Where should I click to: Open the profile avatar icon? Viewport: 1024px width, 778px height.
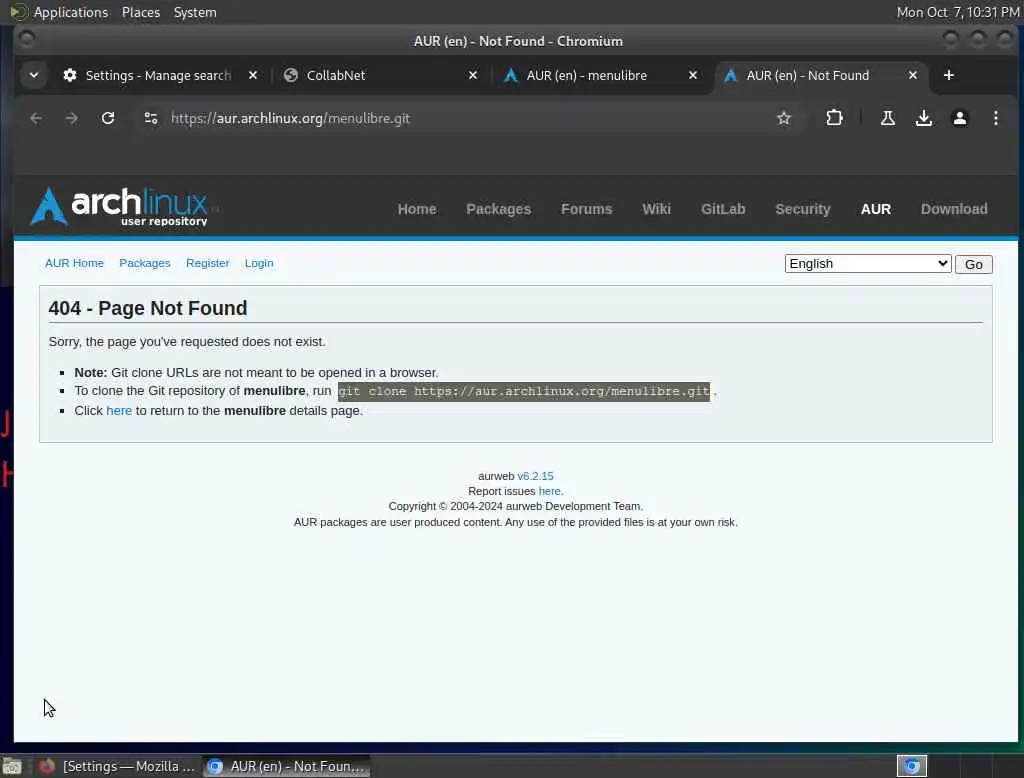point(959,118)
